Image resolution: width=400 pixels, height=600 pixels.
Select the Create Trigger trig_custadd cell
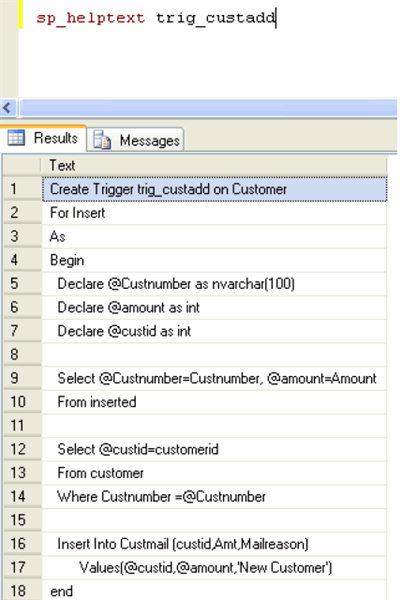coord(214,189)
